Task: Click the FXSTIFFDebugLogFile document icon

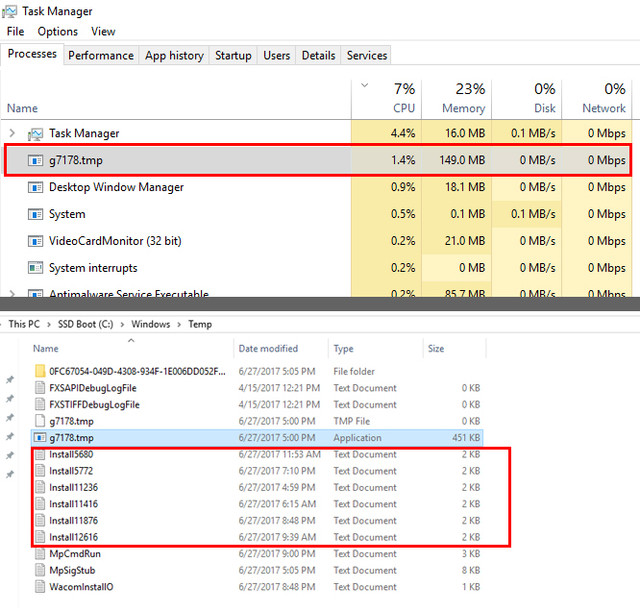Action: click(40, 404)
